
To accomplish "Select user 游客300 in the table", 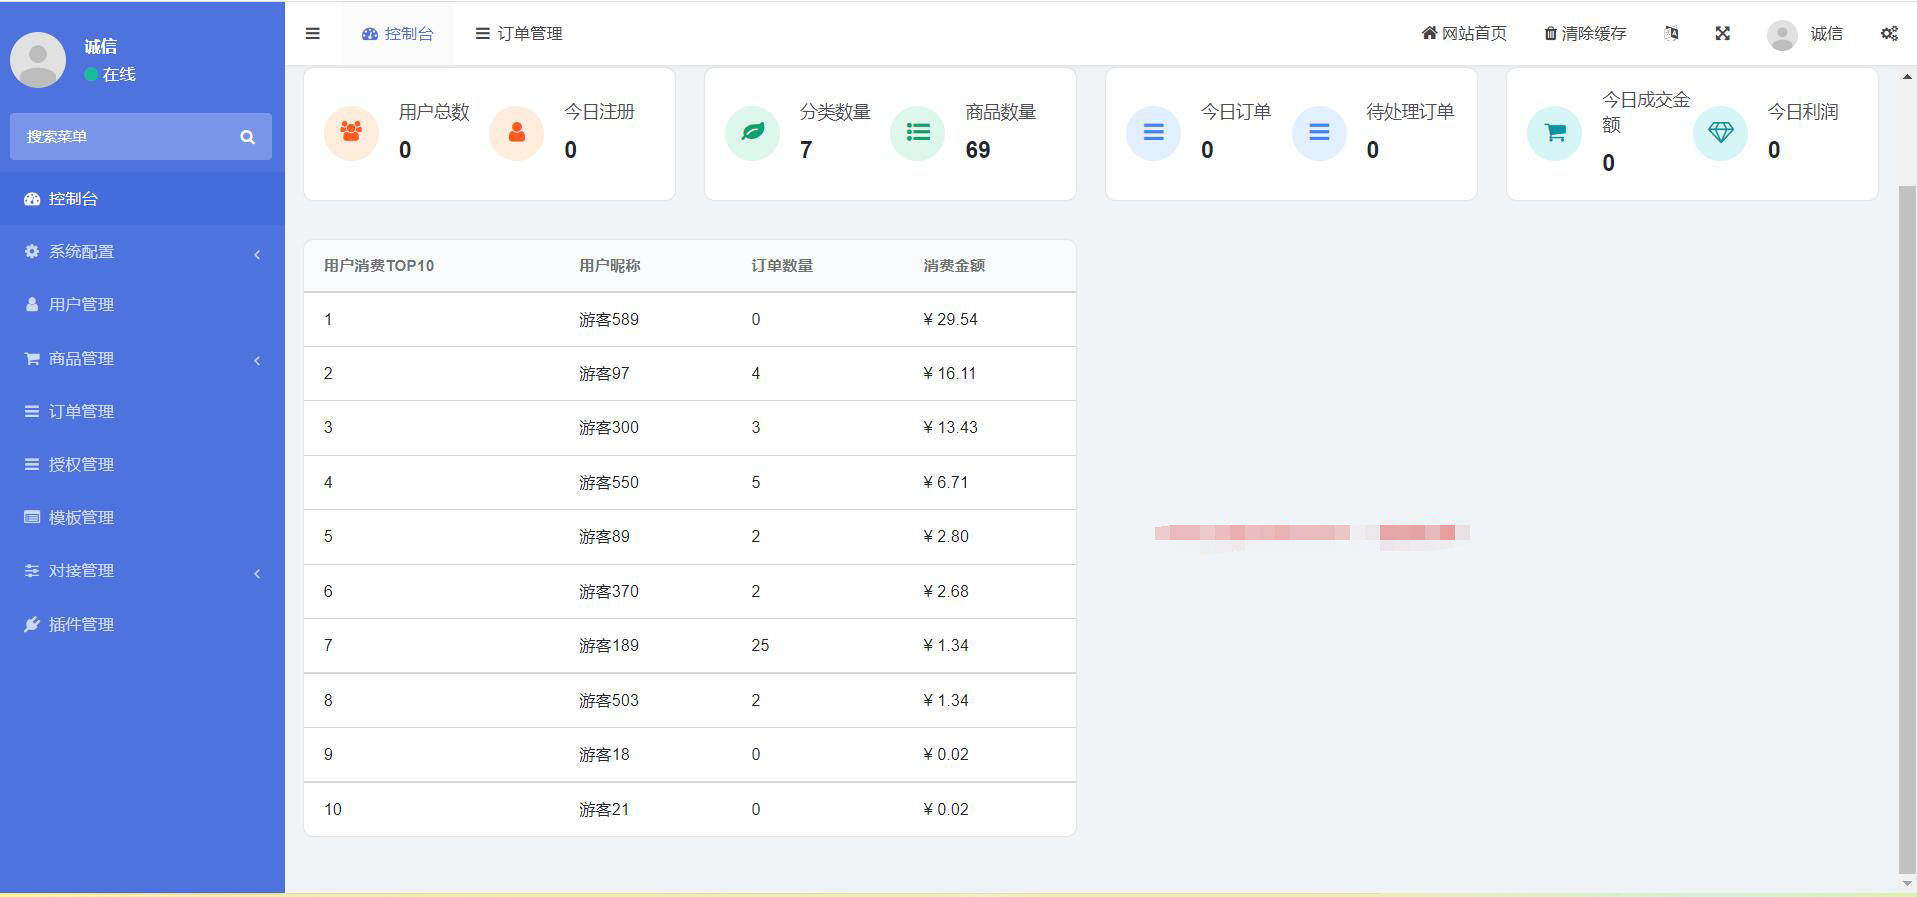I will [x=609, y=428].
